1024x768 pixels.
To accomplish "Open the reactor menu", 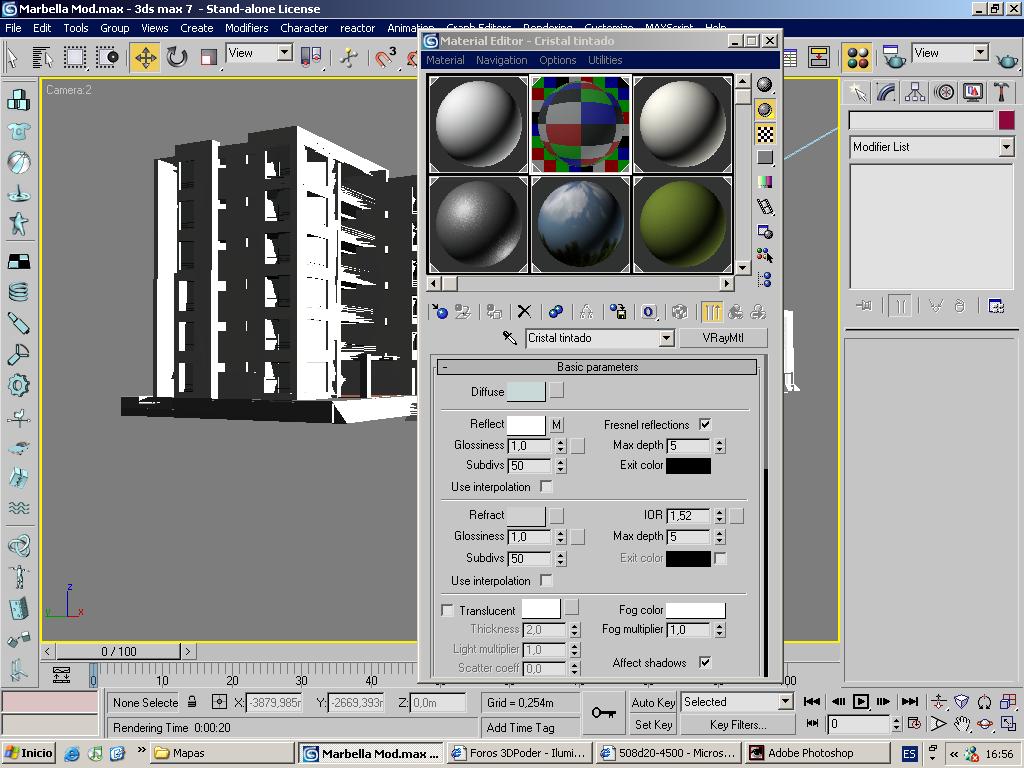I will pyautogui.click(x=357, y=28).
